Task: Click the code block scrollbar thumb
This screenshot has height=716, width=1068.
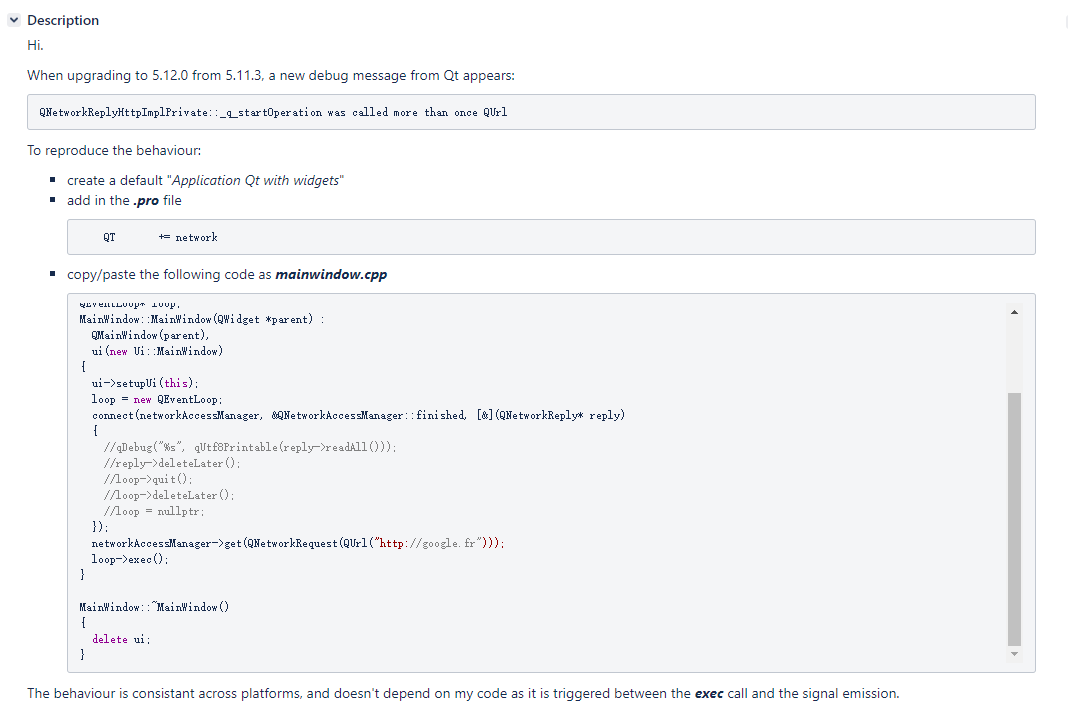Action: pyautogui.click(x=1014, y=518)
